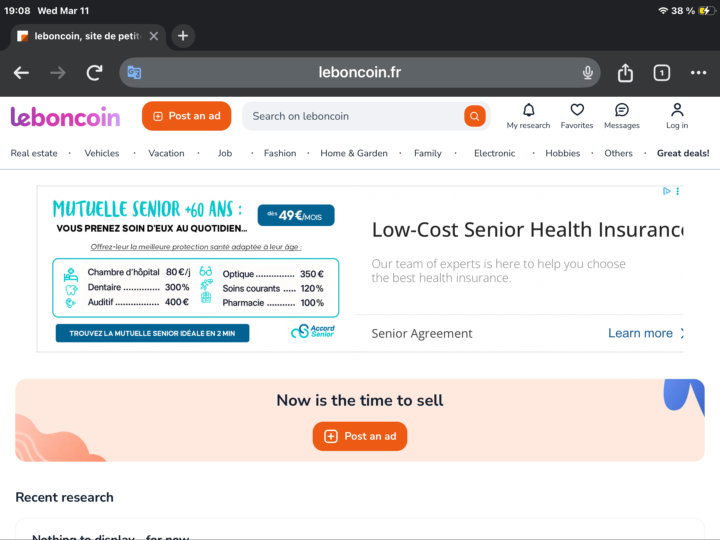Open the AdChoices info icon on the ad
Image resolution: width=720 pixels, height=540 pixels.
(667, 191)
